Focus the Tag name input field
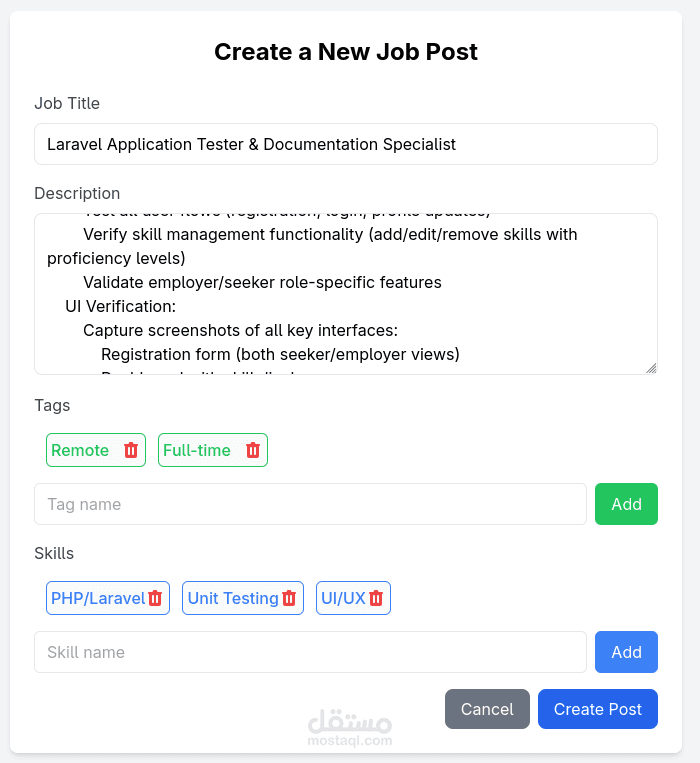700x763 pixels. [x=310, y=504]
